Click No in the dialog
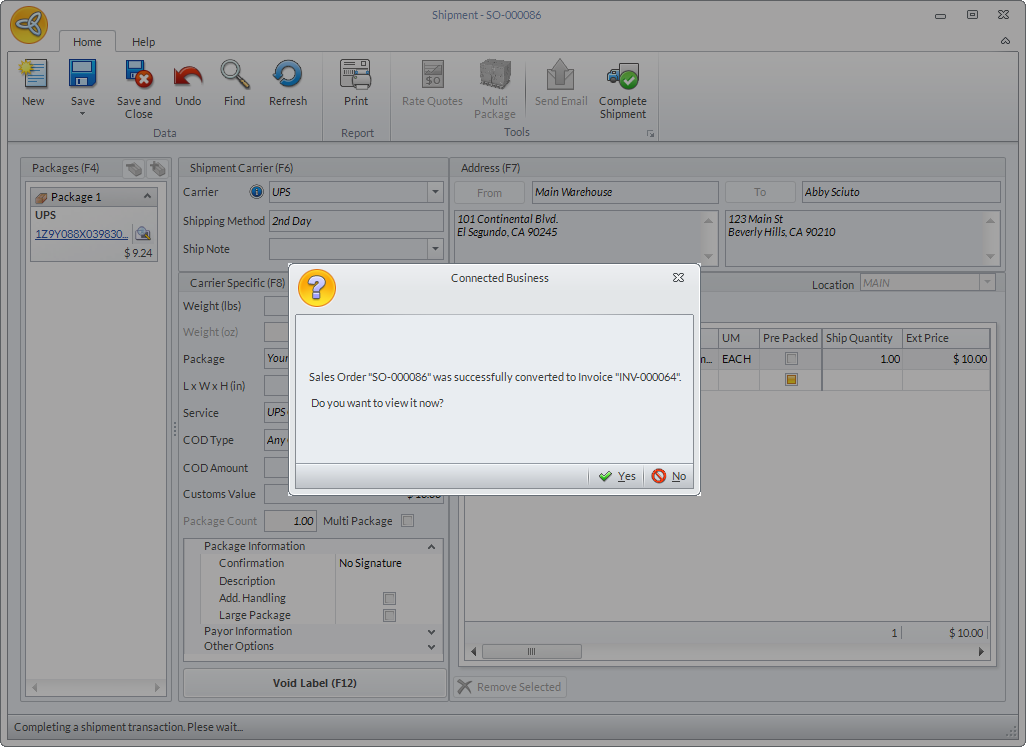This screenshot has height=747, width=1026. pyautogui.click(x=669, y=477)
